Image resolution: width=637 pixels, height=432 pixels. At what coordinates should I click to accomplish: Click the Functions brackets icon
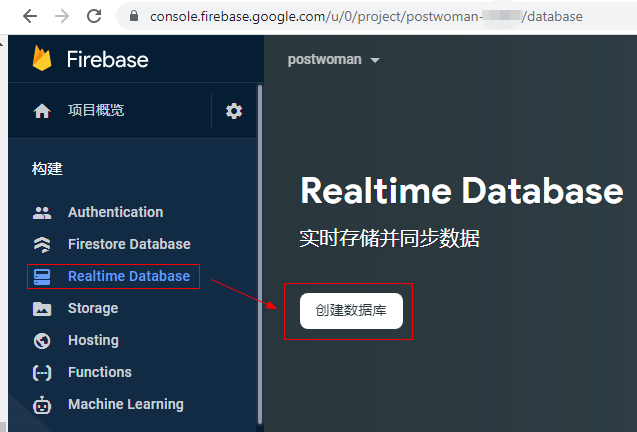[x=42, y=372]
